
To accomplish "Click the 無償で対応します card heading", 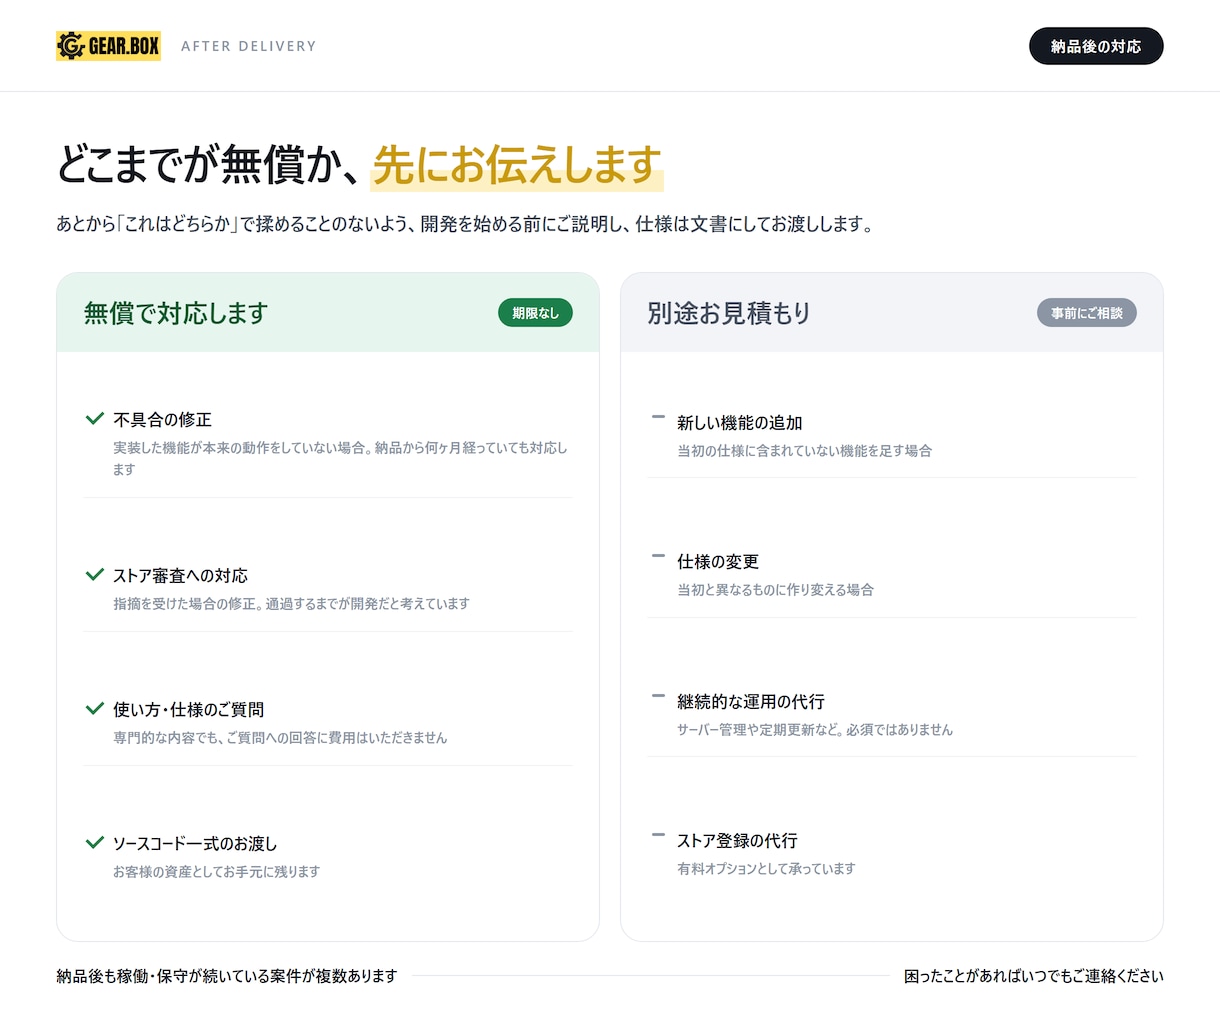I will pos(176,313).
